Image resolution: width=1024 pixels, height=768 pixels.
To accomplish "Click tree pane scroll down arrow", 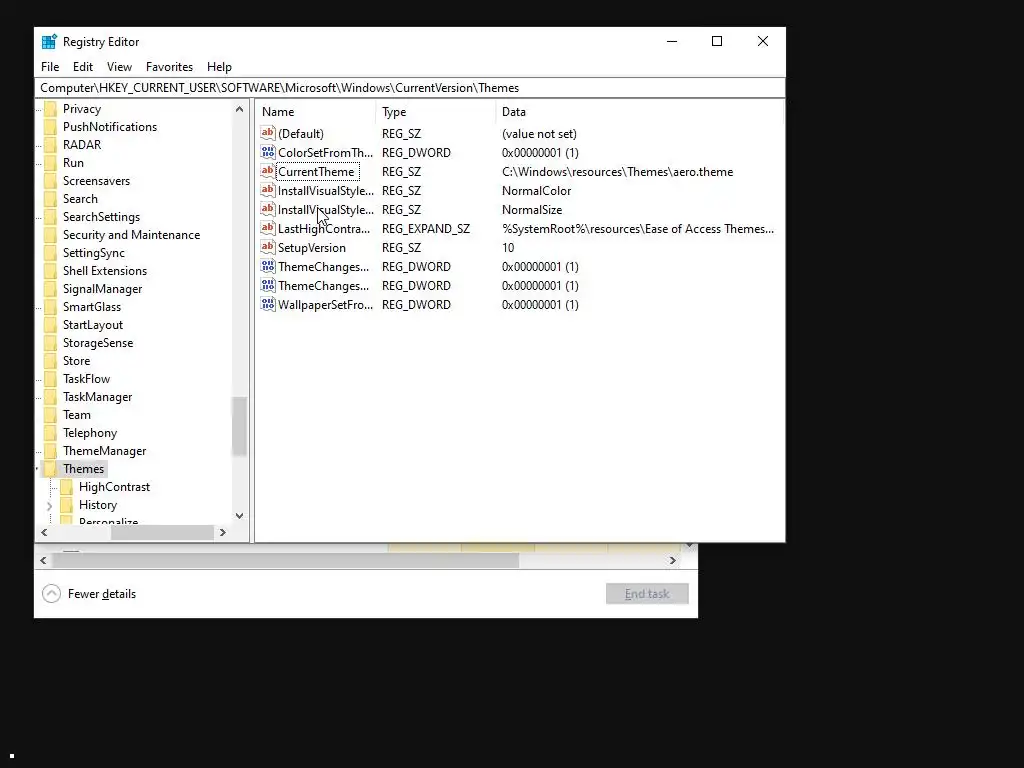I will tap(240, 516).
